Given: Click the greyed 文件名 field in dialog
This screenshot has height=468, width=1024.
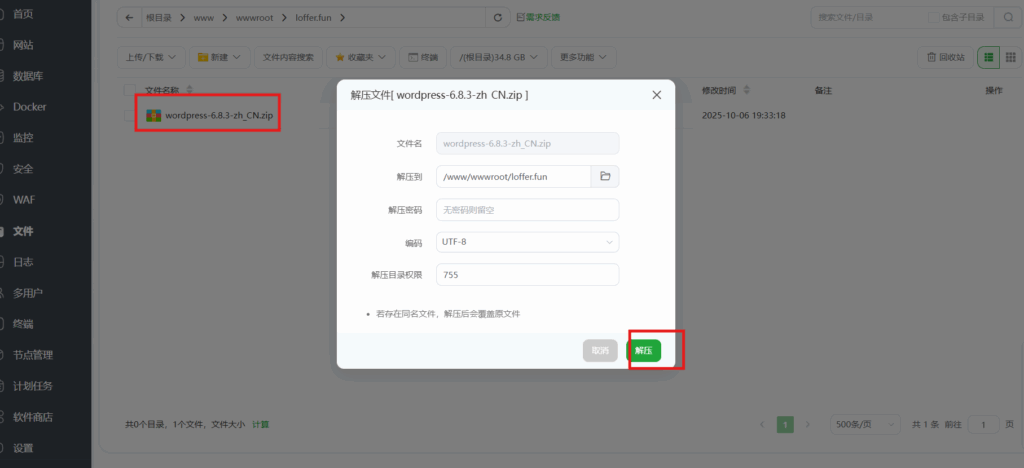Looking at the screenshot, I should [x=528, y=144].
